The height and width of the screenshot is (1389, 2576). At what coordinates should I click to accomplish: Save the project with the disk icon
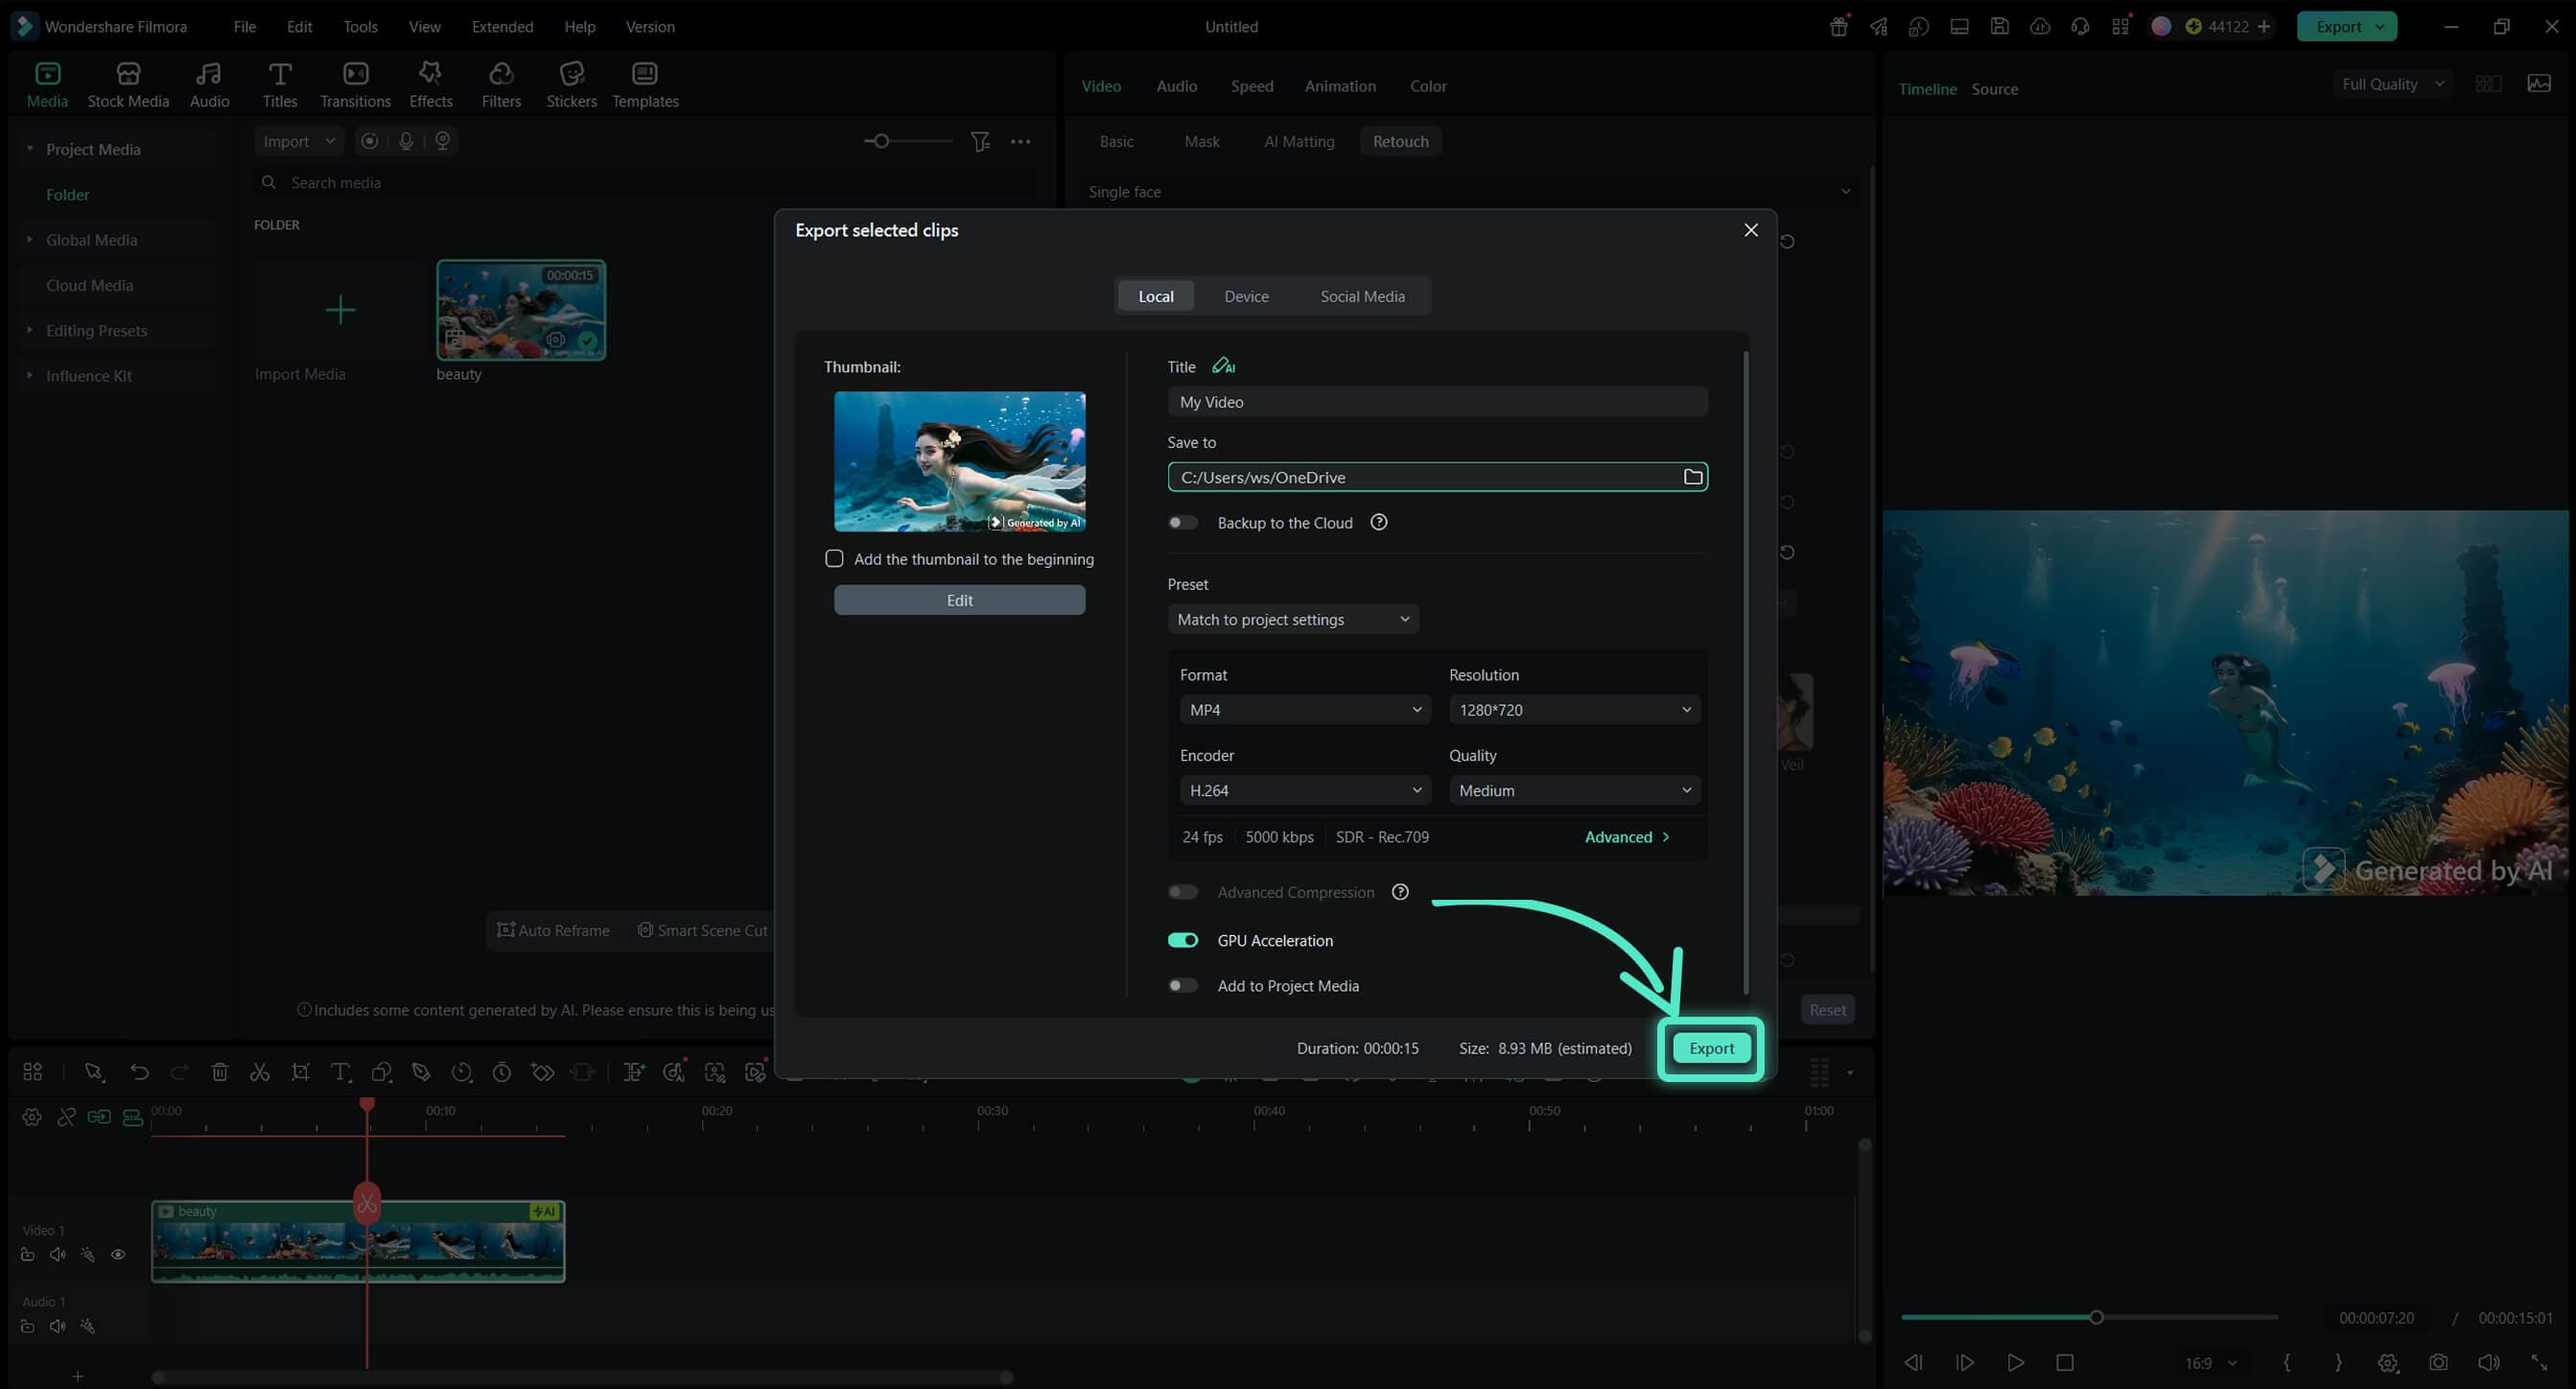(1999, 27)
